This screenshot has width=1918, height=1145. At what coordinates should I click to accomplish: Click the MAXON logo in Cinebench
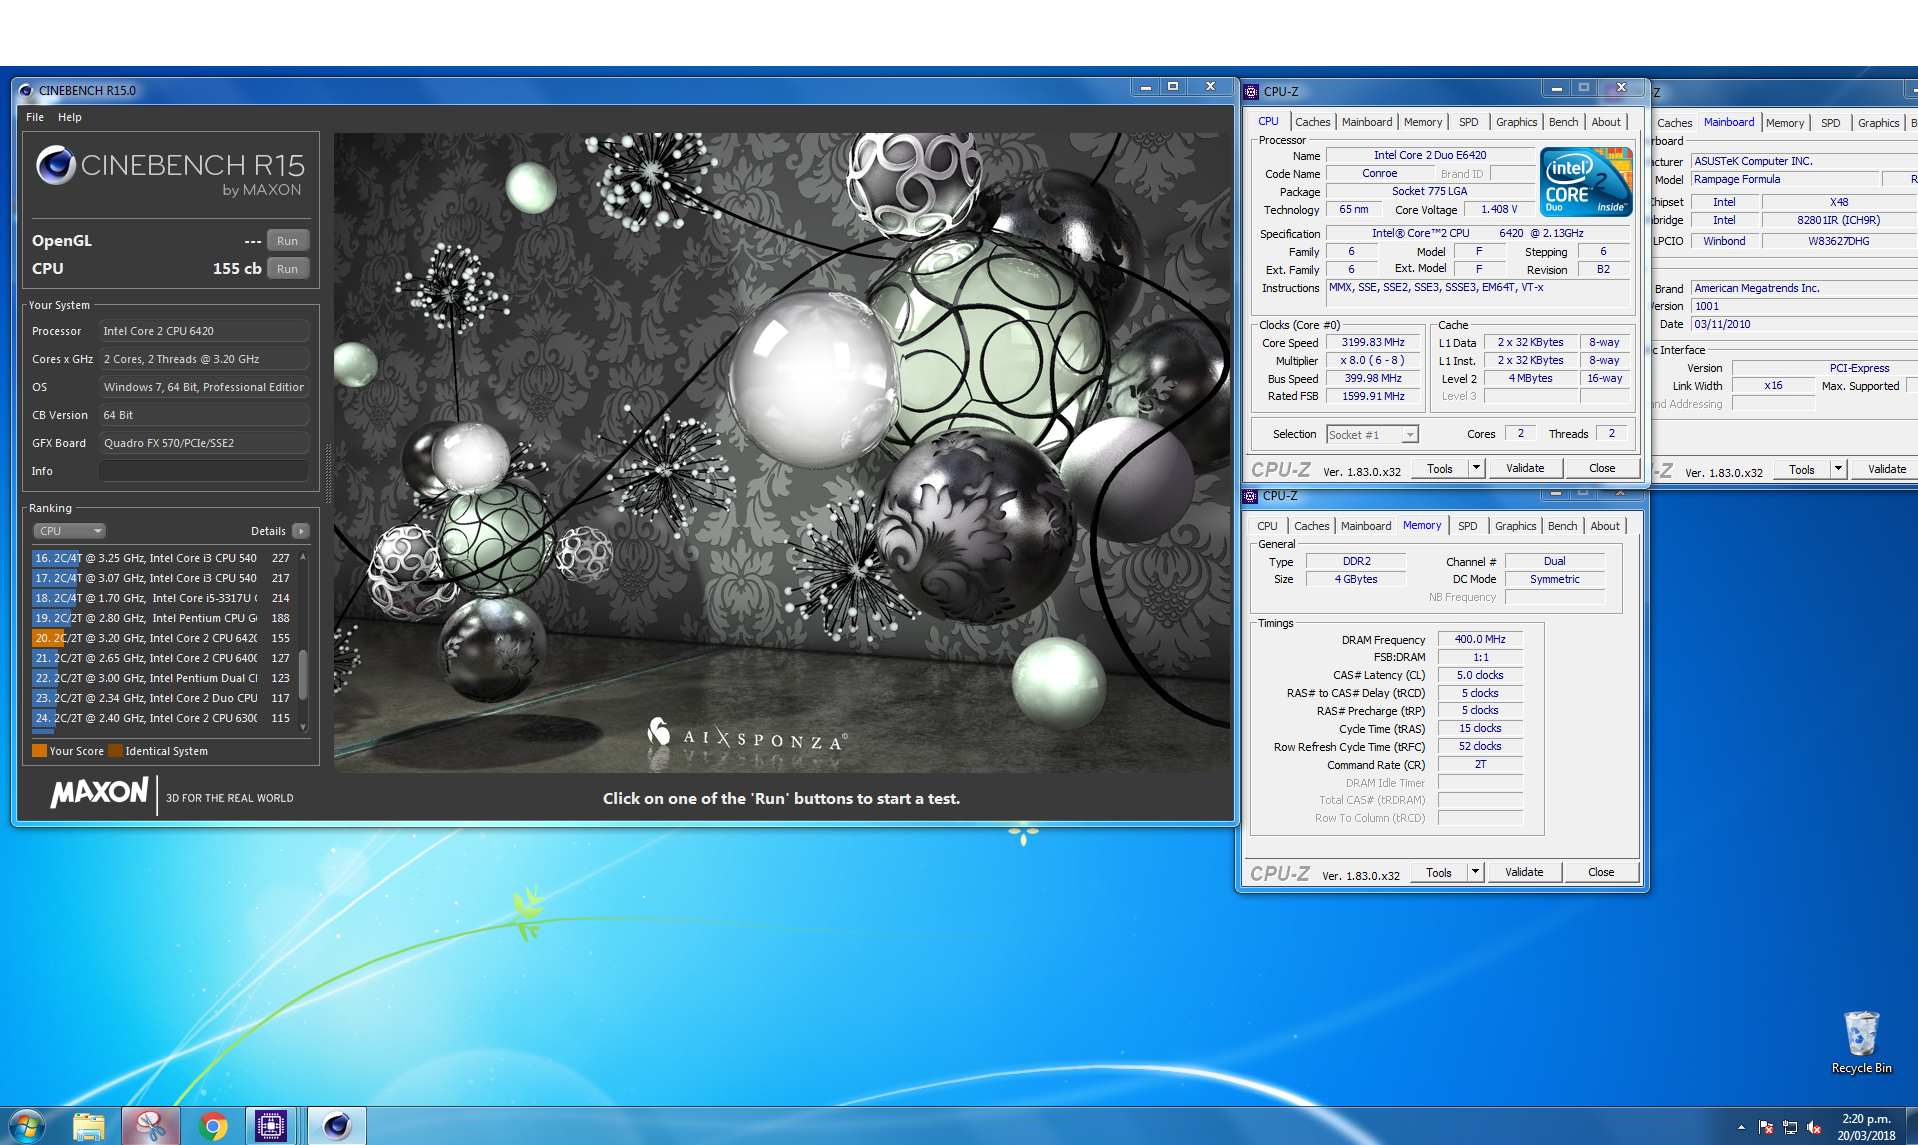pos(99,793)
